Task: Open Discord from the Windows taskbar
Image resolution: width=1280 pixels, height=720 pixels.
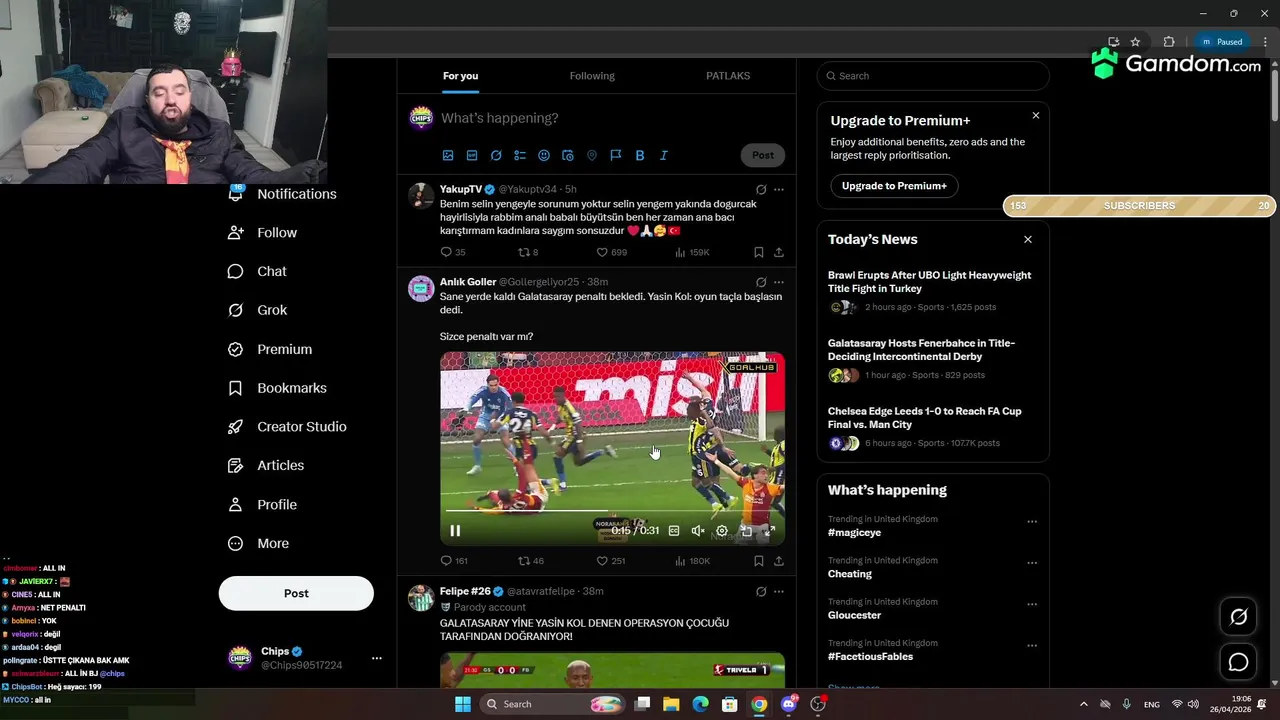Action: 788,704
